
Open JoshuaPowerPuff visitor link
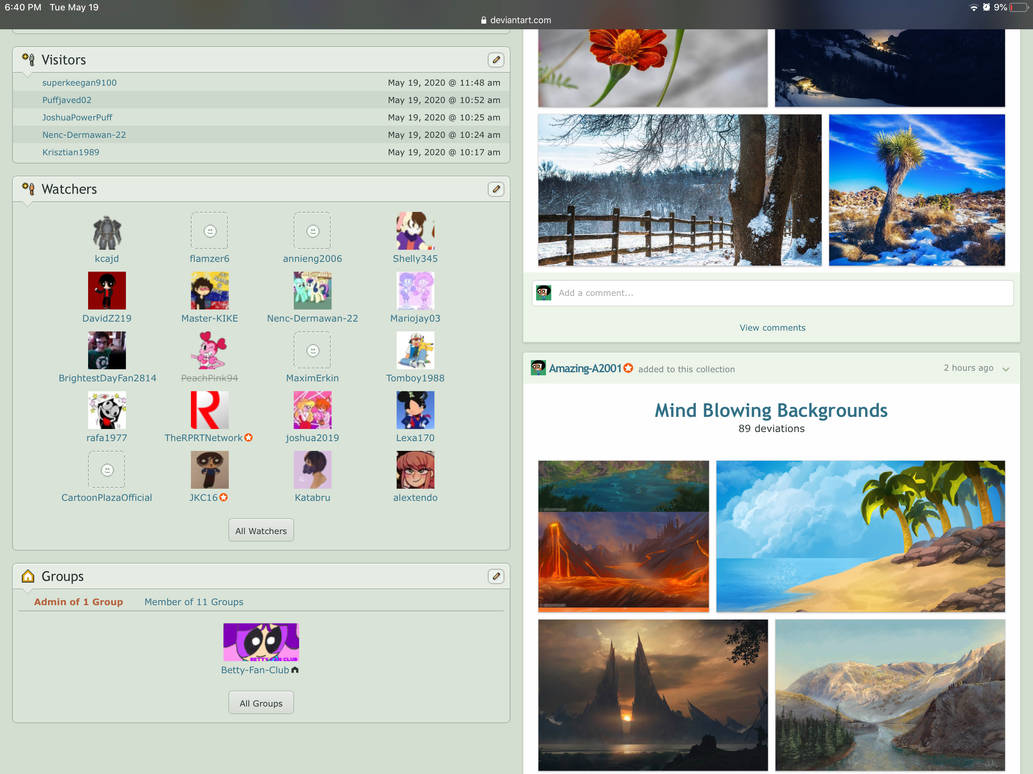(77, 117)
